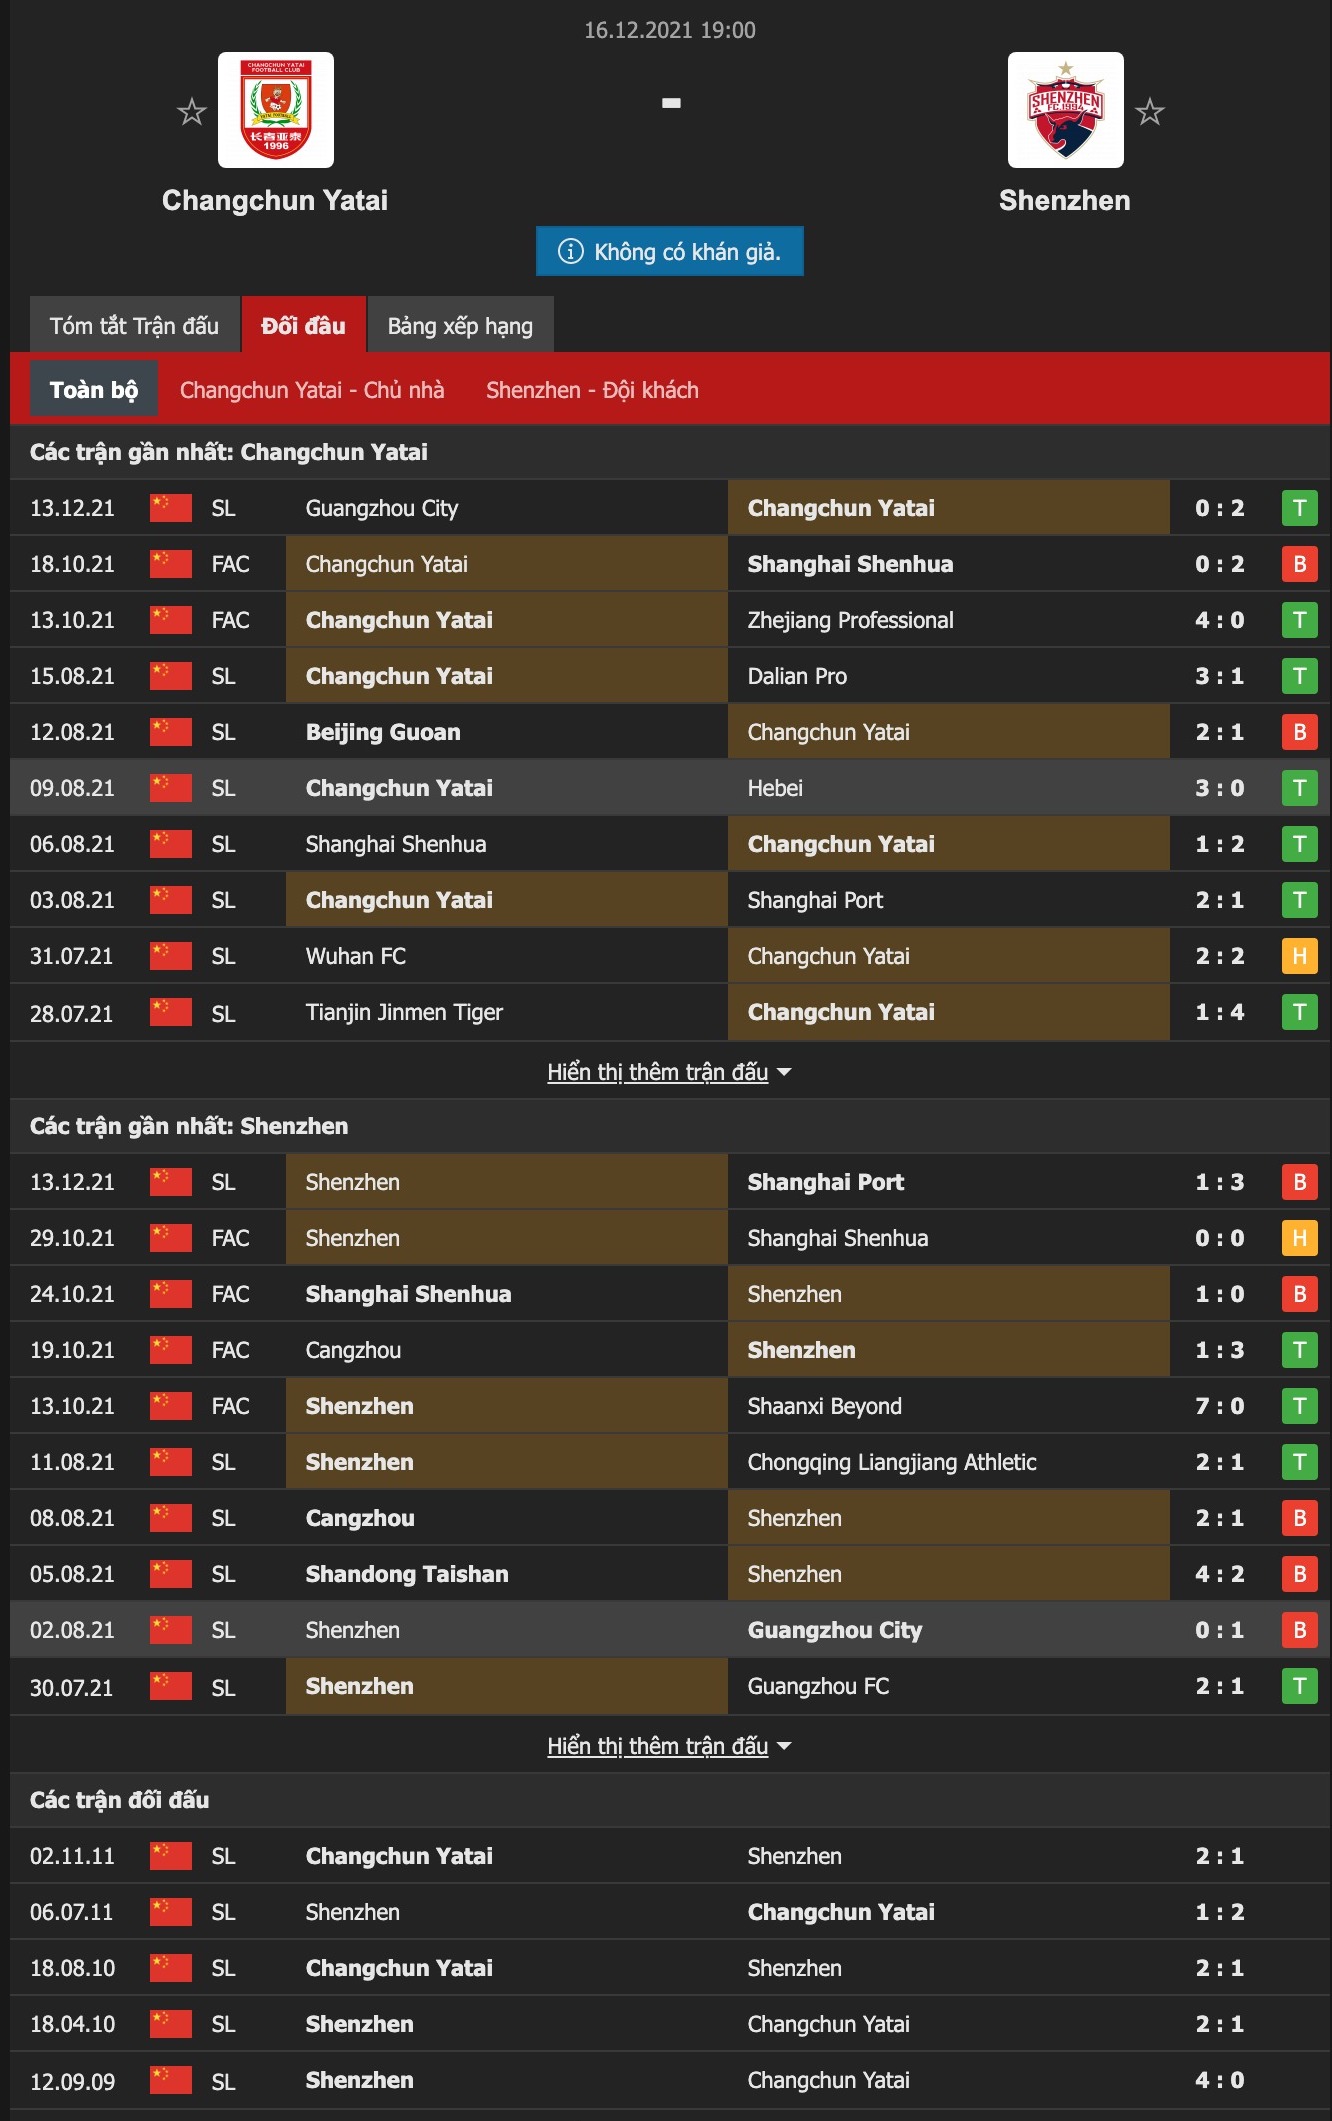Favorite Shenzhen using its star icon
Screen dimensions: 1332x2121
point(1150,111)
